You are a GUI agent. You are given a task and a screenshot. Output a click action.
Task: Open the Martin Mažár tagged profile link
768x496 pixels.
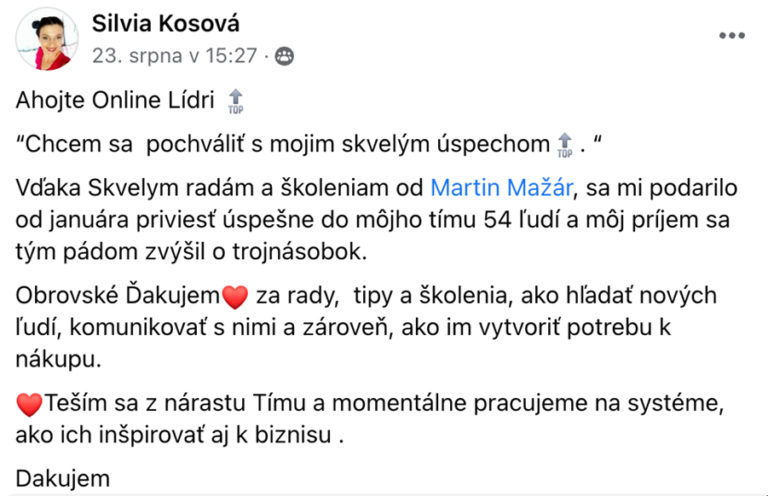(x=501, y=188)
